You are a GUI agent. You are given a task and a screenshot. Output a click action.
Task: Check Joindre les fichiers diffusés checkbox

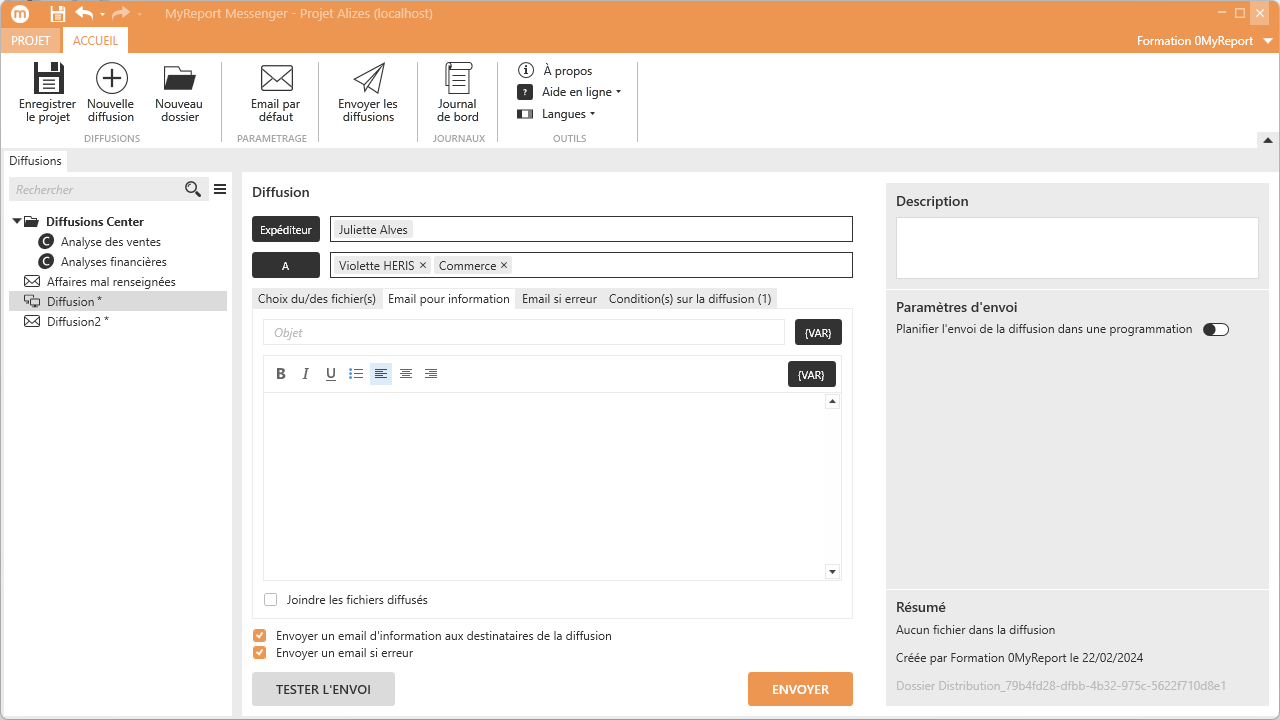click(271, 600)
